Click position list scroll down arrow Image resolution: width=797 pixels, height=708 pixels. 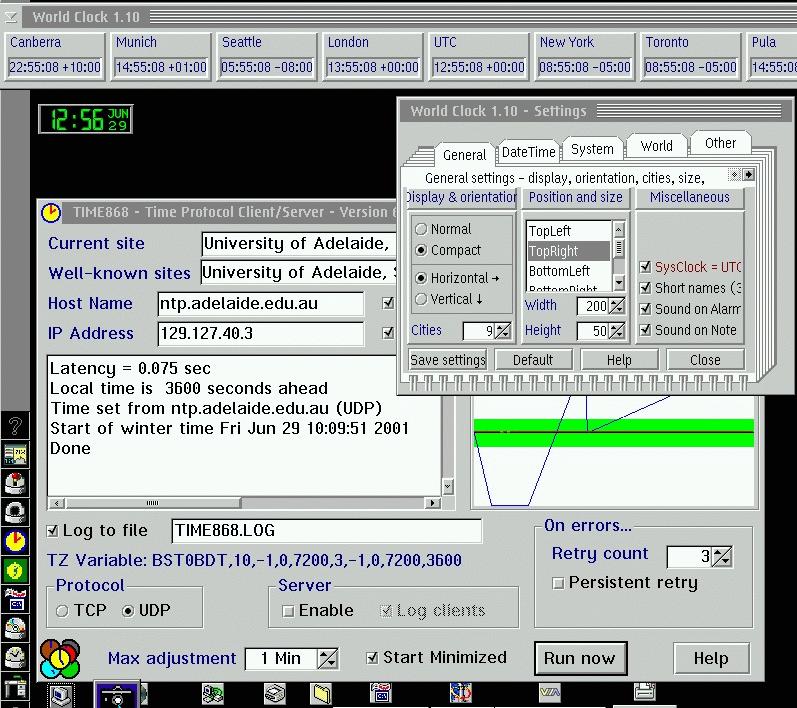point(619,282)
